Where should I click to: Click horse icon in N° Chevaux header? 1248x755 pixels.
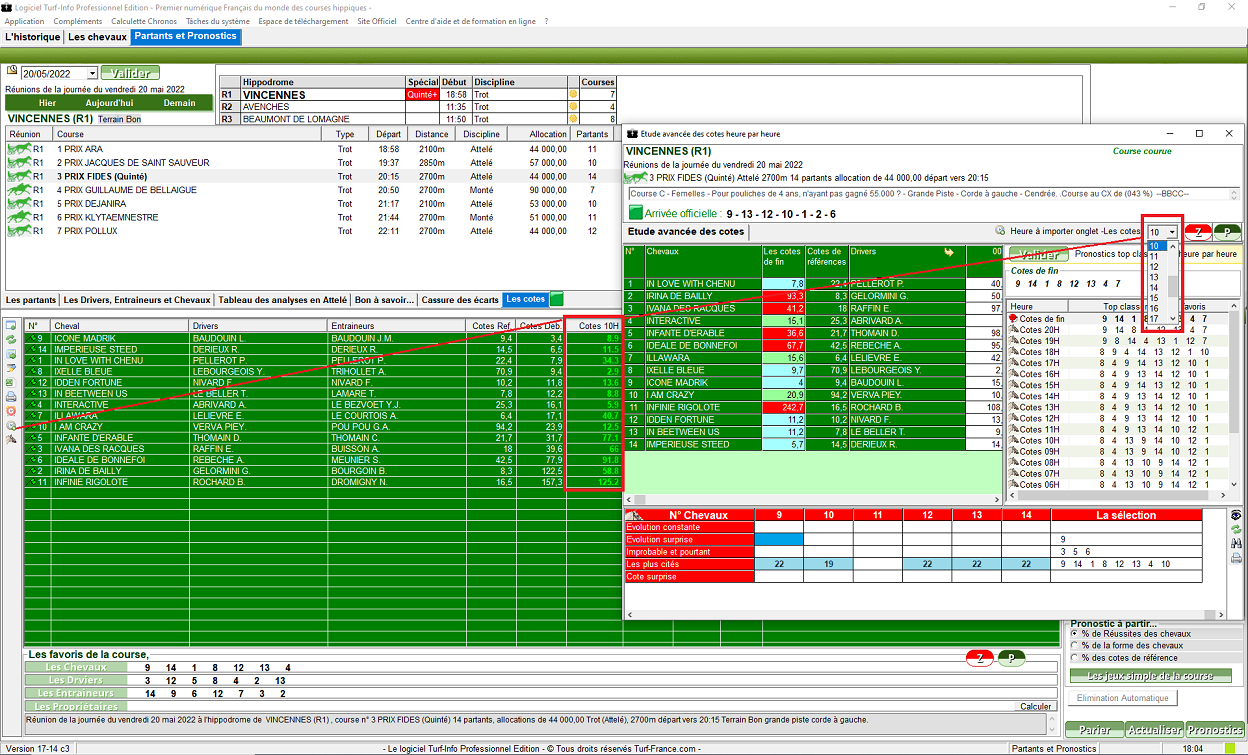tap(634, 516)
